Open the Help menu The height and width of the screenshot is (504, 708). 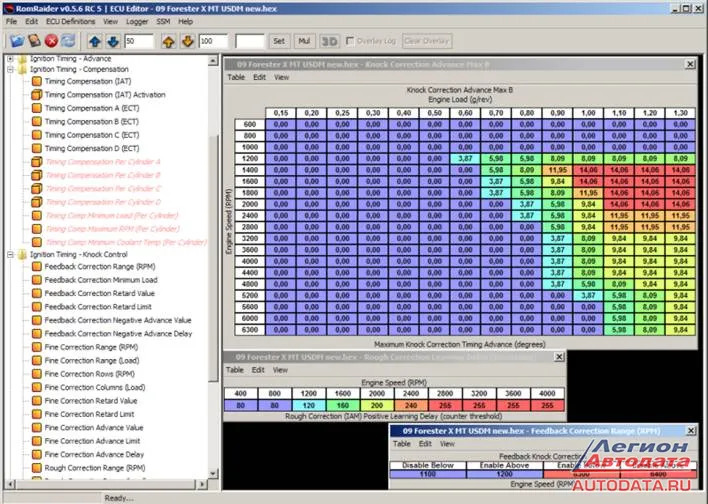coord(185,21)
